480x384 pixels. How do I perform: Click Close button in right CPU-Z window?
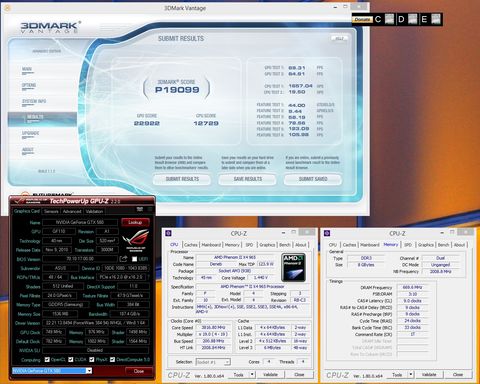(458, 375)
